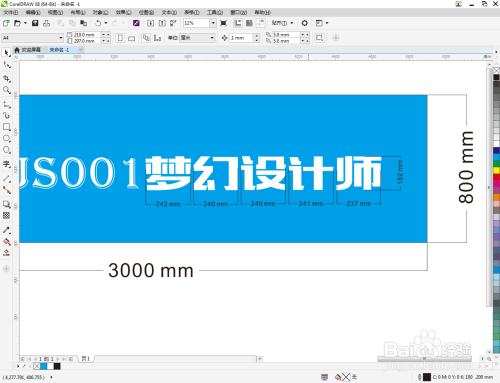Screen dimensions: 500x383
Task: Select the 页1 page tab
Action: pos(86,359)
